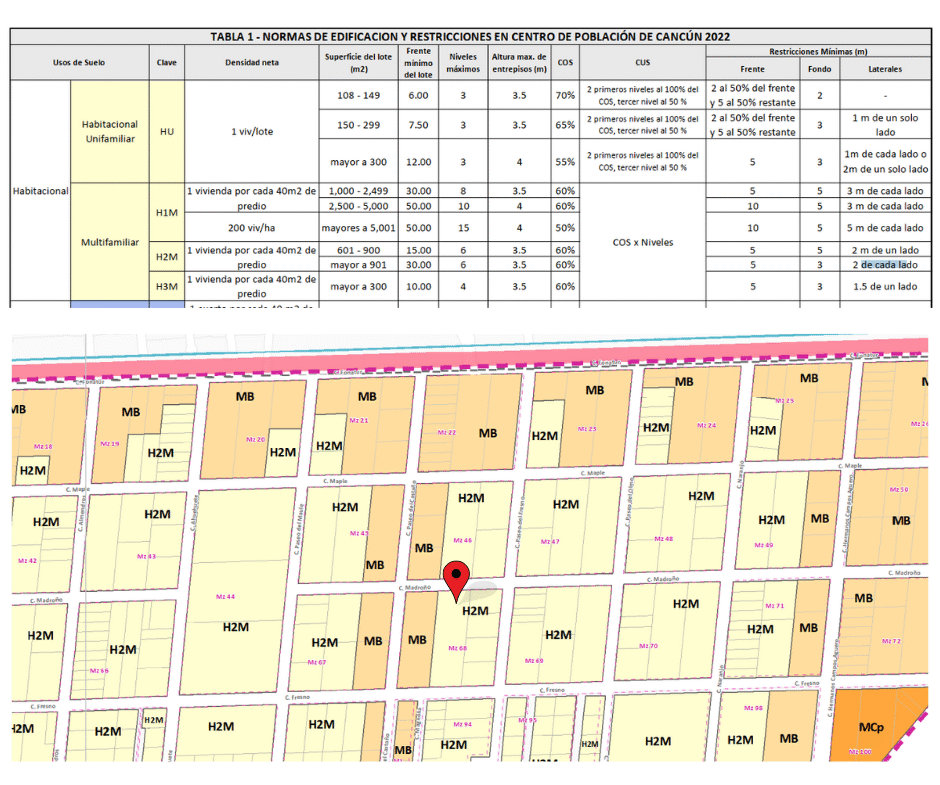Click the red location pin on the map
This screenshot has height=785, width=940.
457,581
